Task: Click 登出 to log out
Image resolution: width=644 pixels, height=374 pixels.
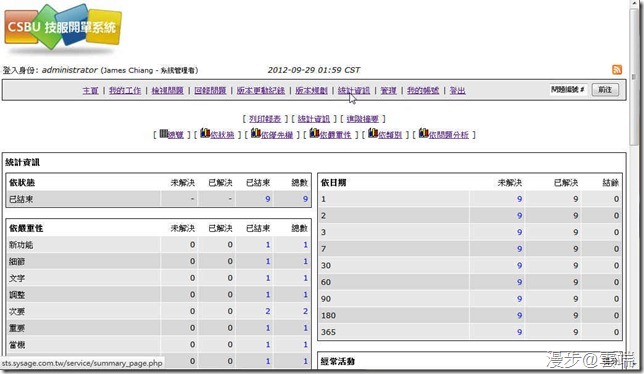Action: tap(458, 90)
